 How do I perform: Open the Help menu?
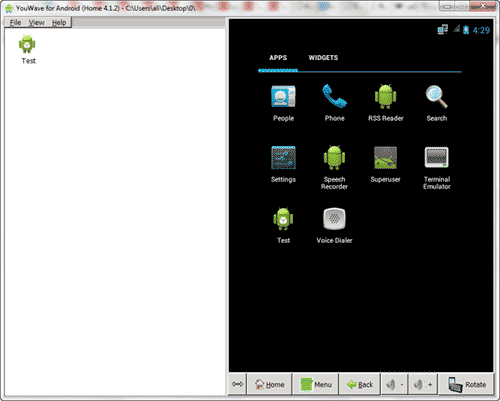coord(59,23)
